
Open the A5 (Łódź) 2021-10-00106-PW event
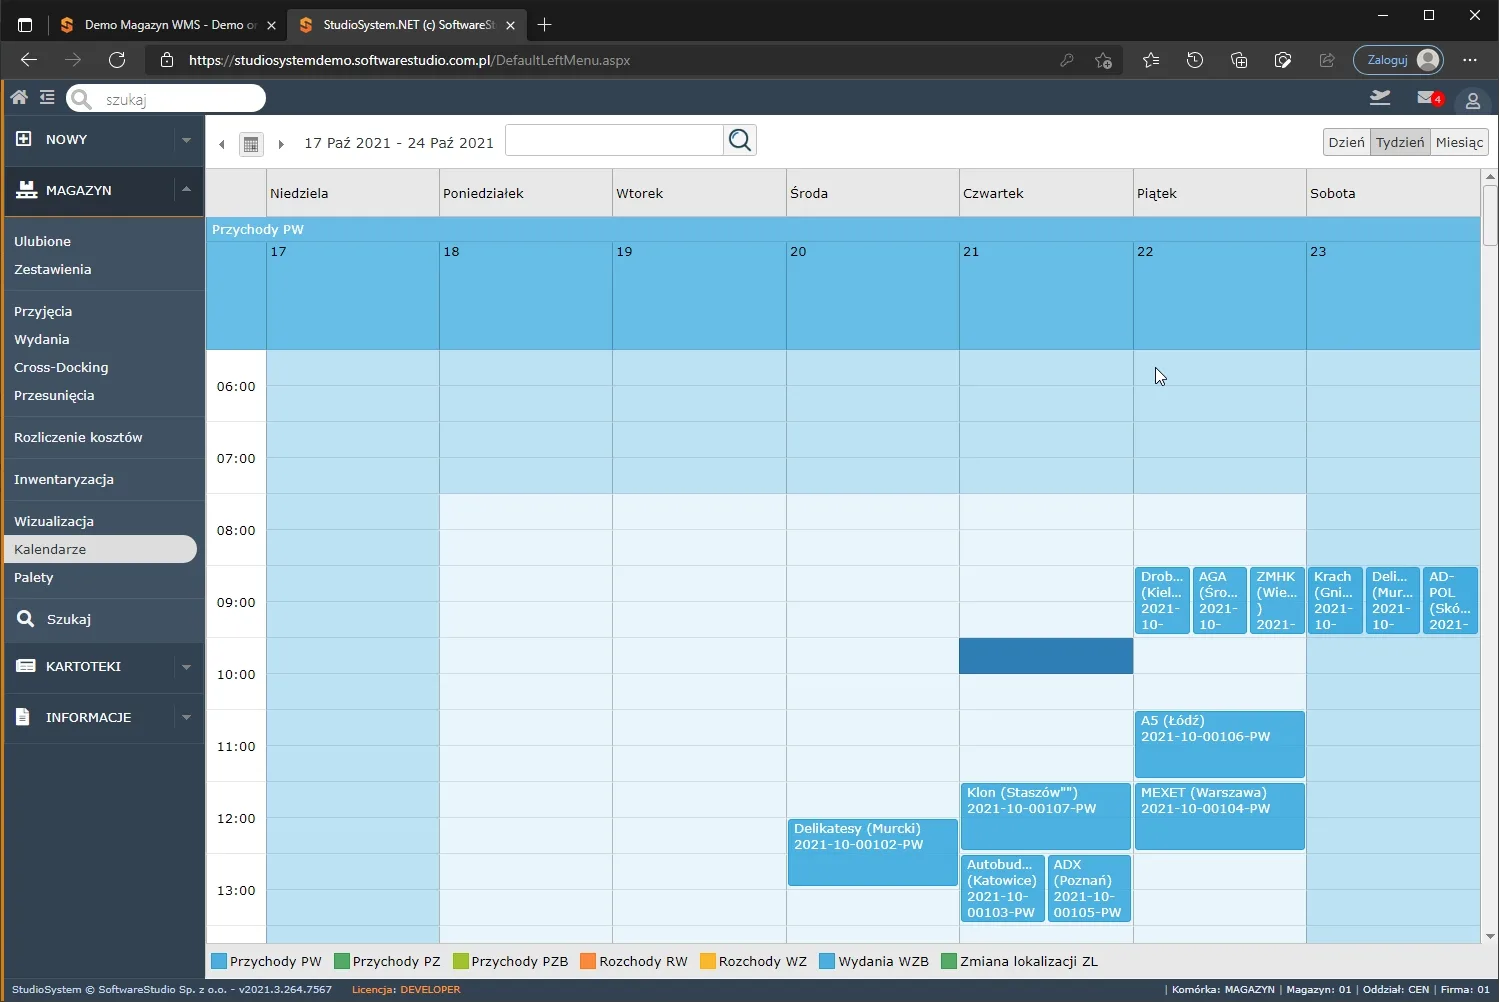tap(1219, 744)
